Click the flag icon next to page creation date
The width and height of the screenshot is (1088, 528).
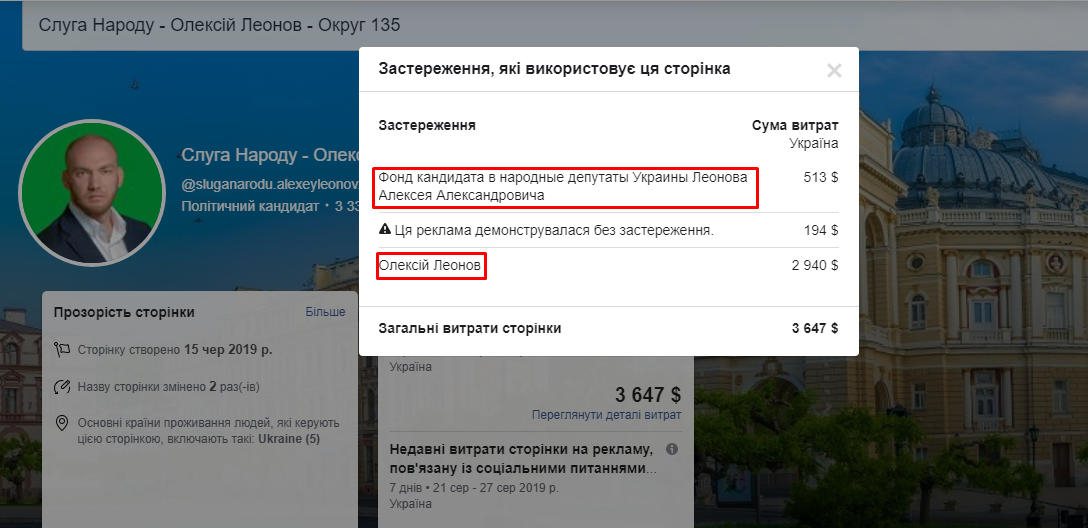[62, 350]
